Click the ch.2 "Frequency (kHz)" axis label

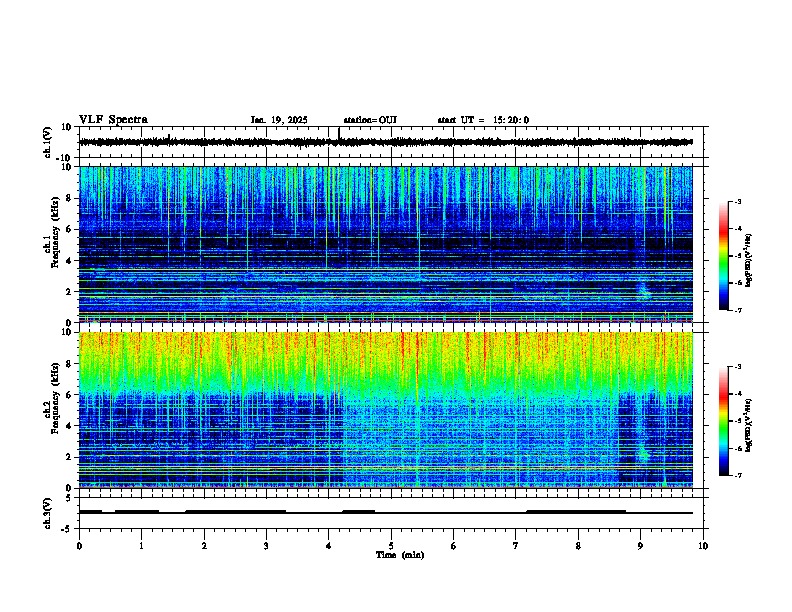55,398
